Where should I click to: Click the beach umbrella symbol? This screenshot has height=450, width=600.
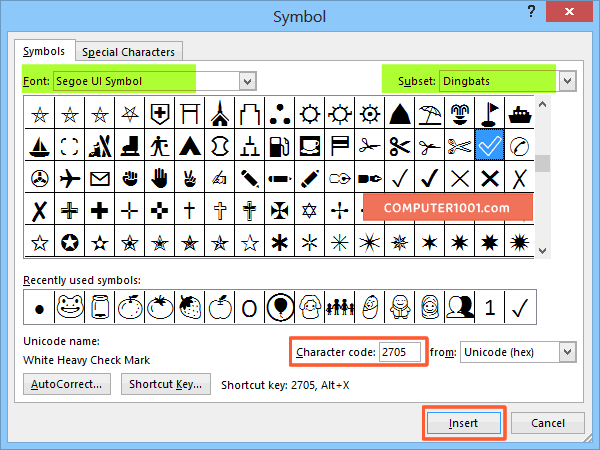[429, 114]
